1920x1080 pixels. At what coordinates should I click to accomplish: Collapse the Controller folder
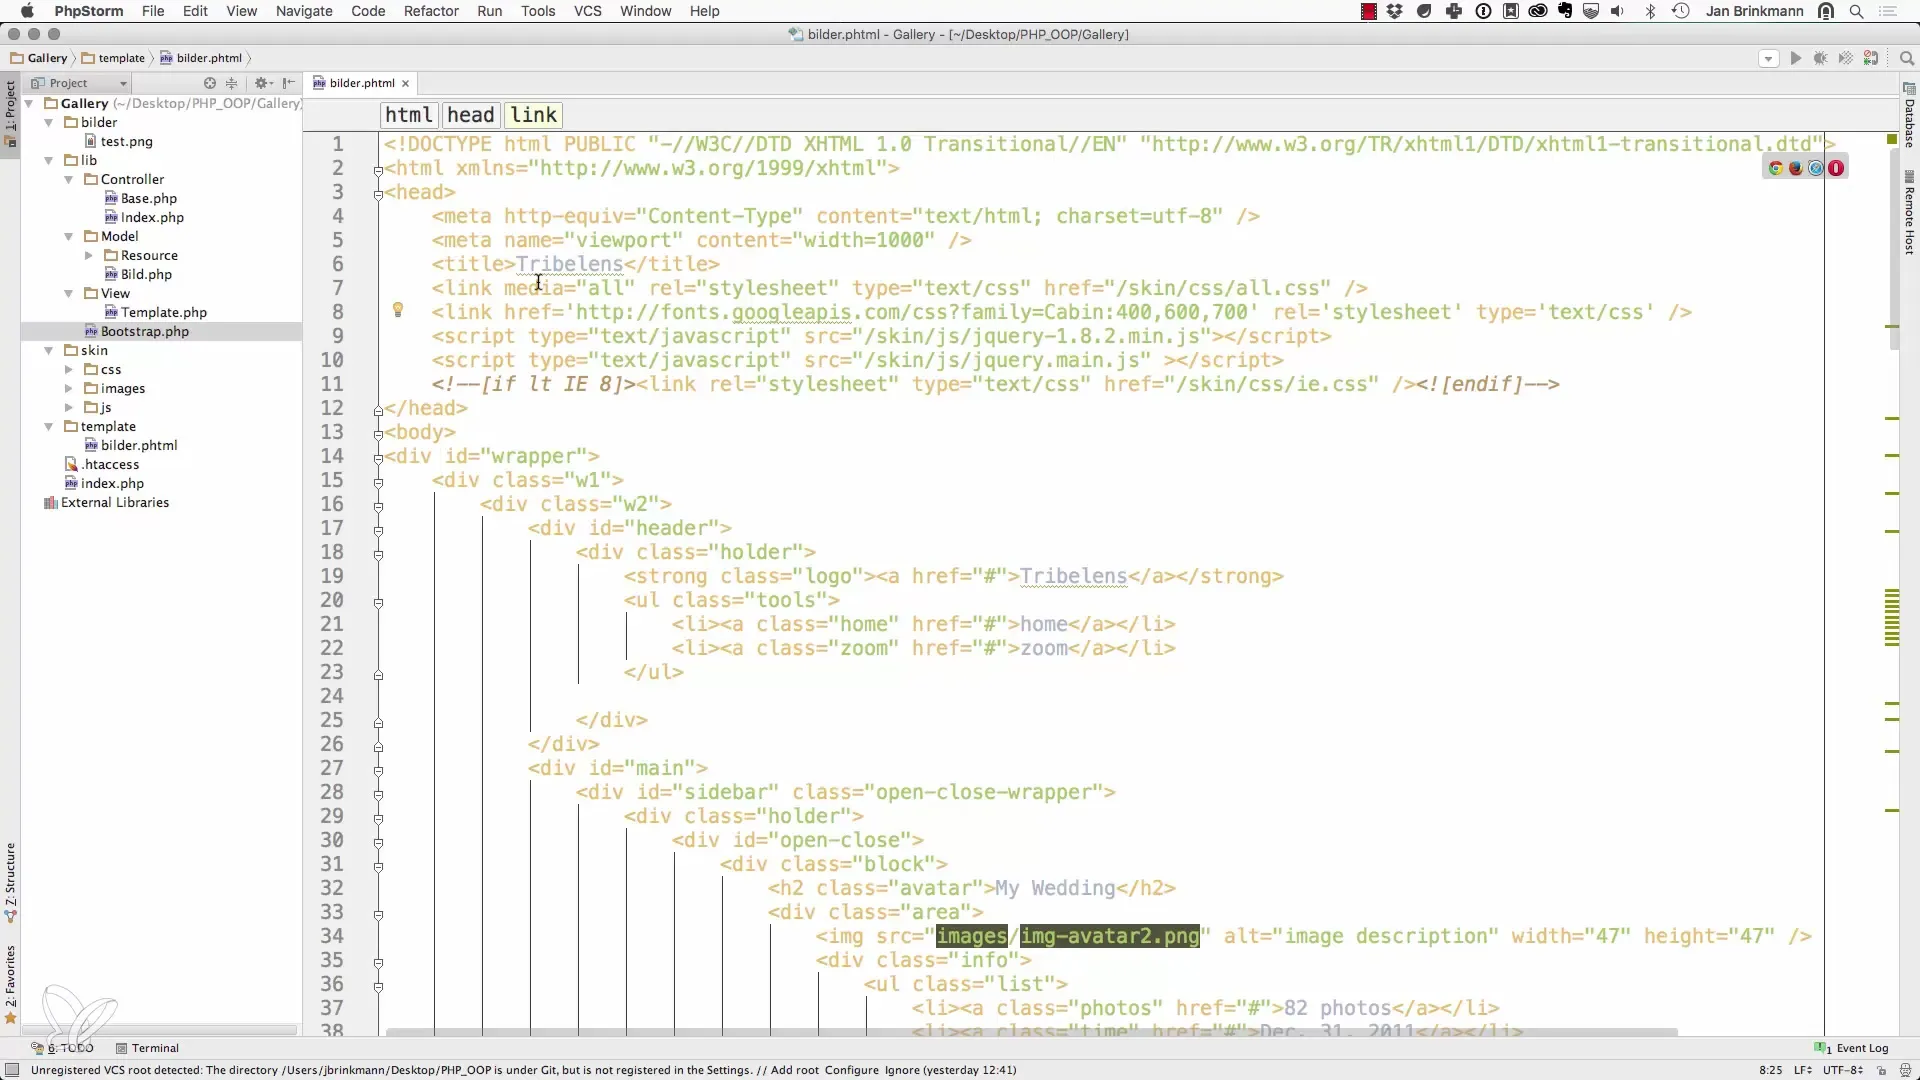click(69, 180)
